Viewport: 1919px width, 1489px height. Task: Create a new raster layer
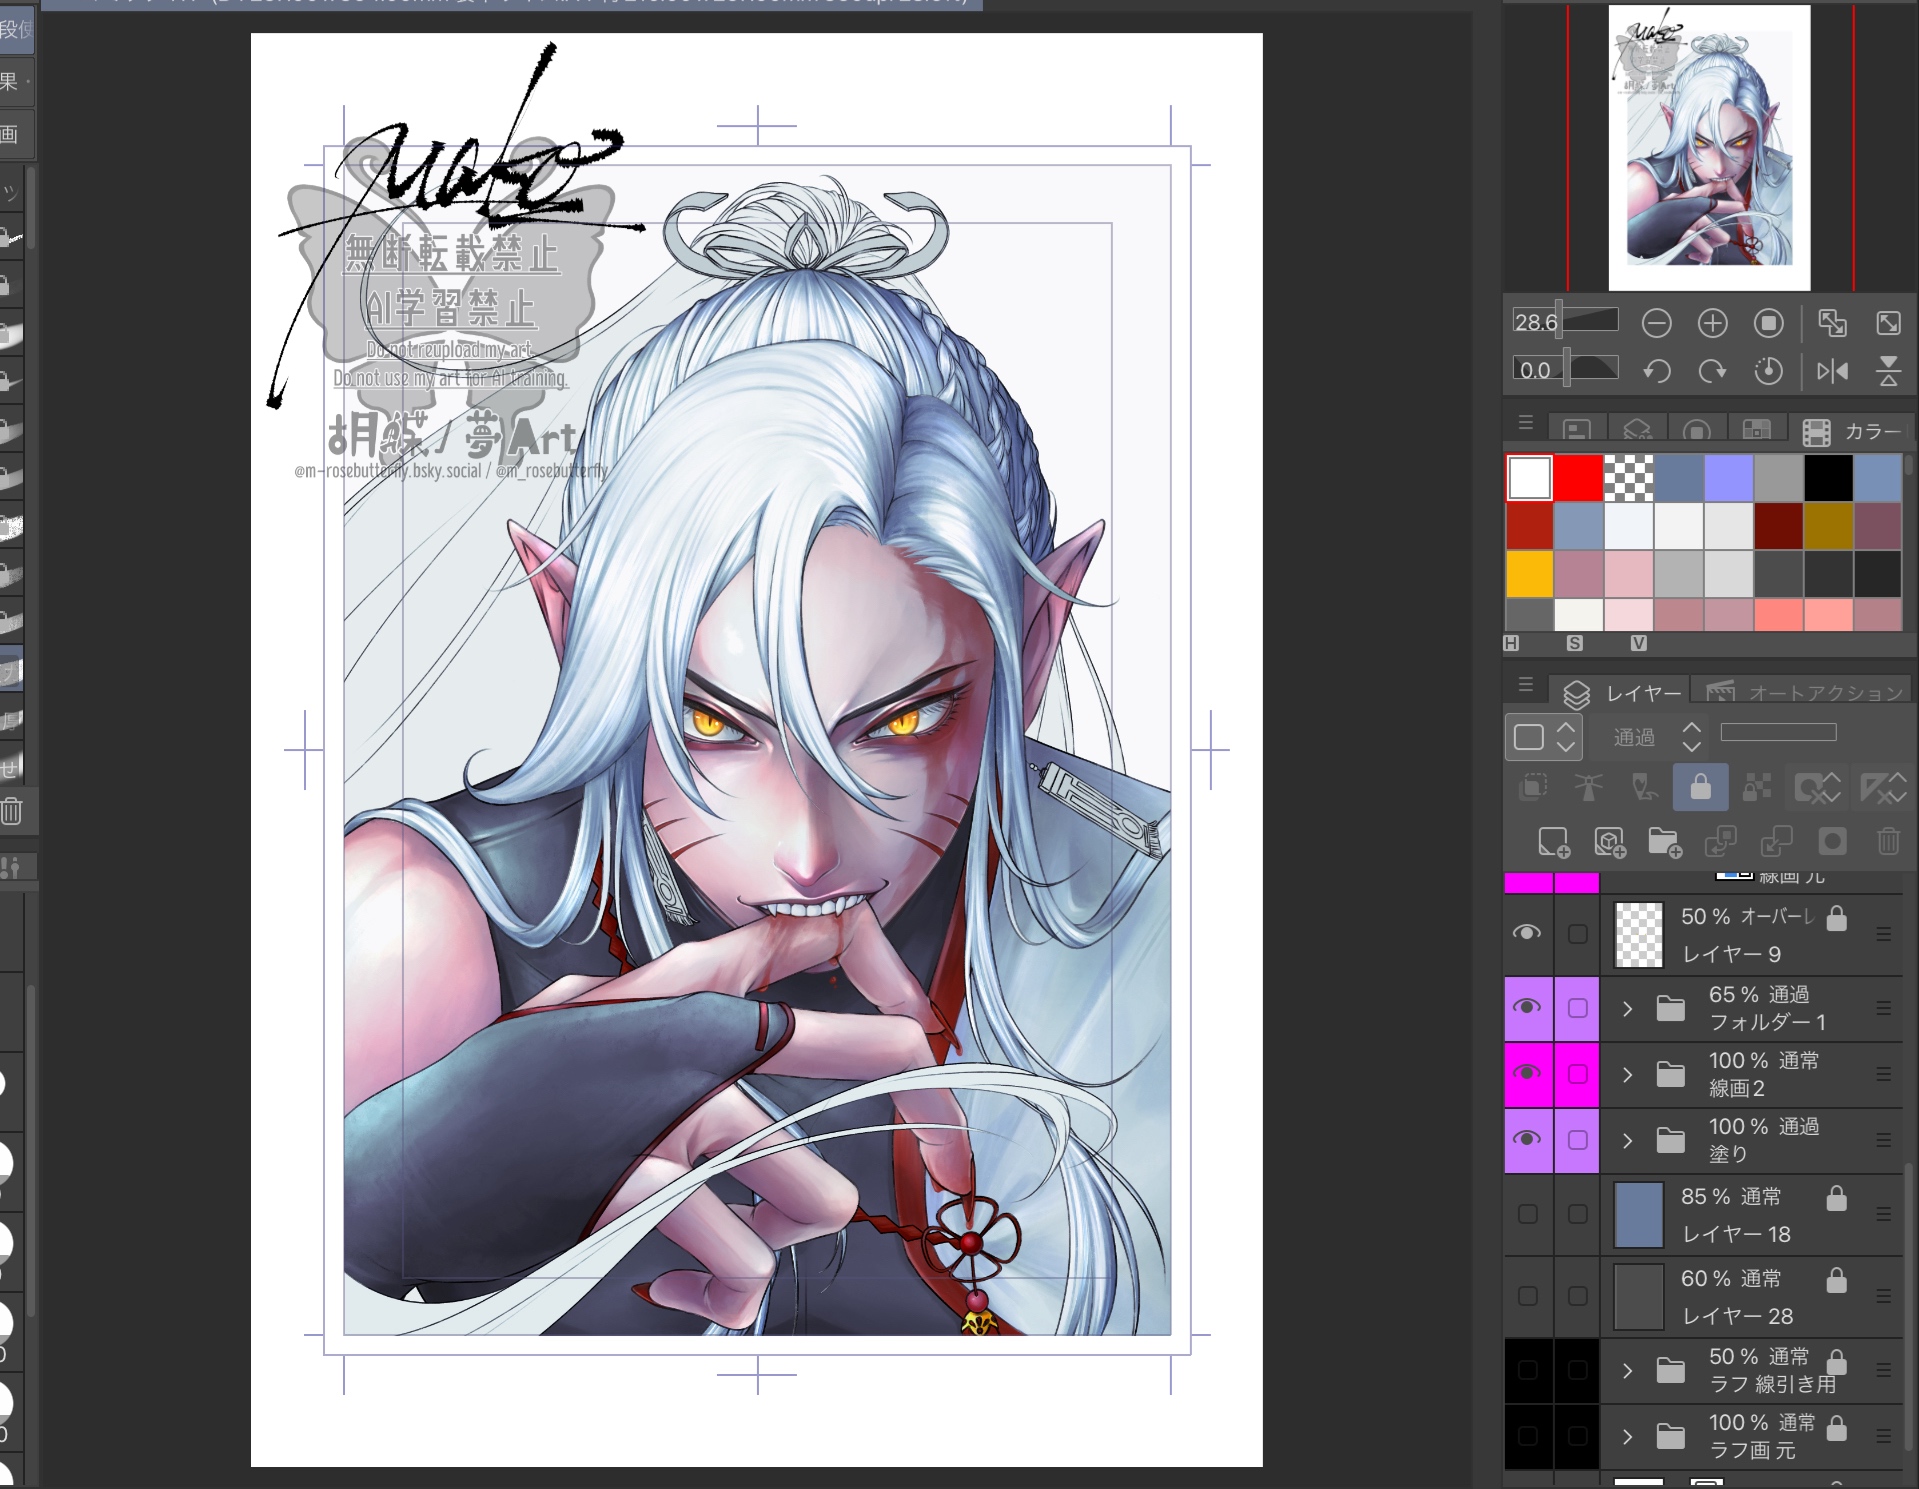[x=1553, y=842]
